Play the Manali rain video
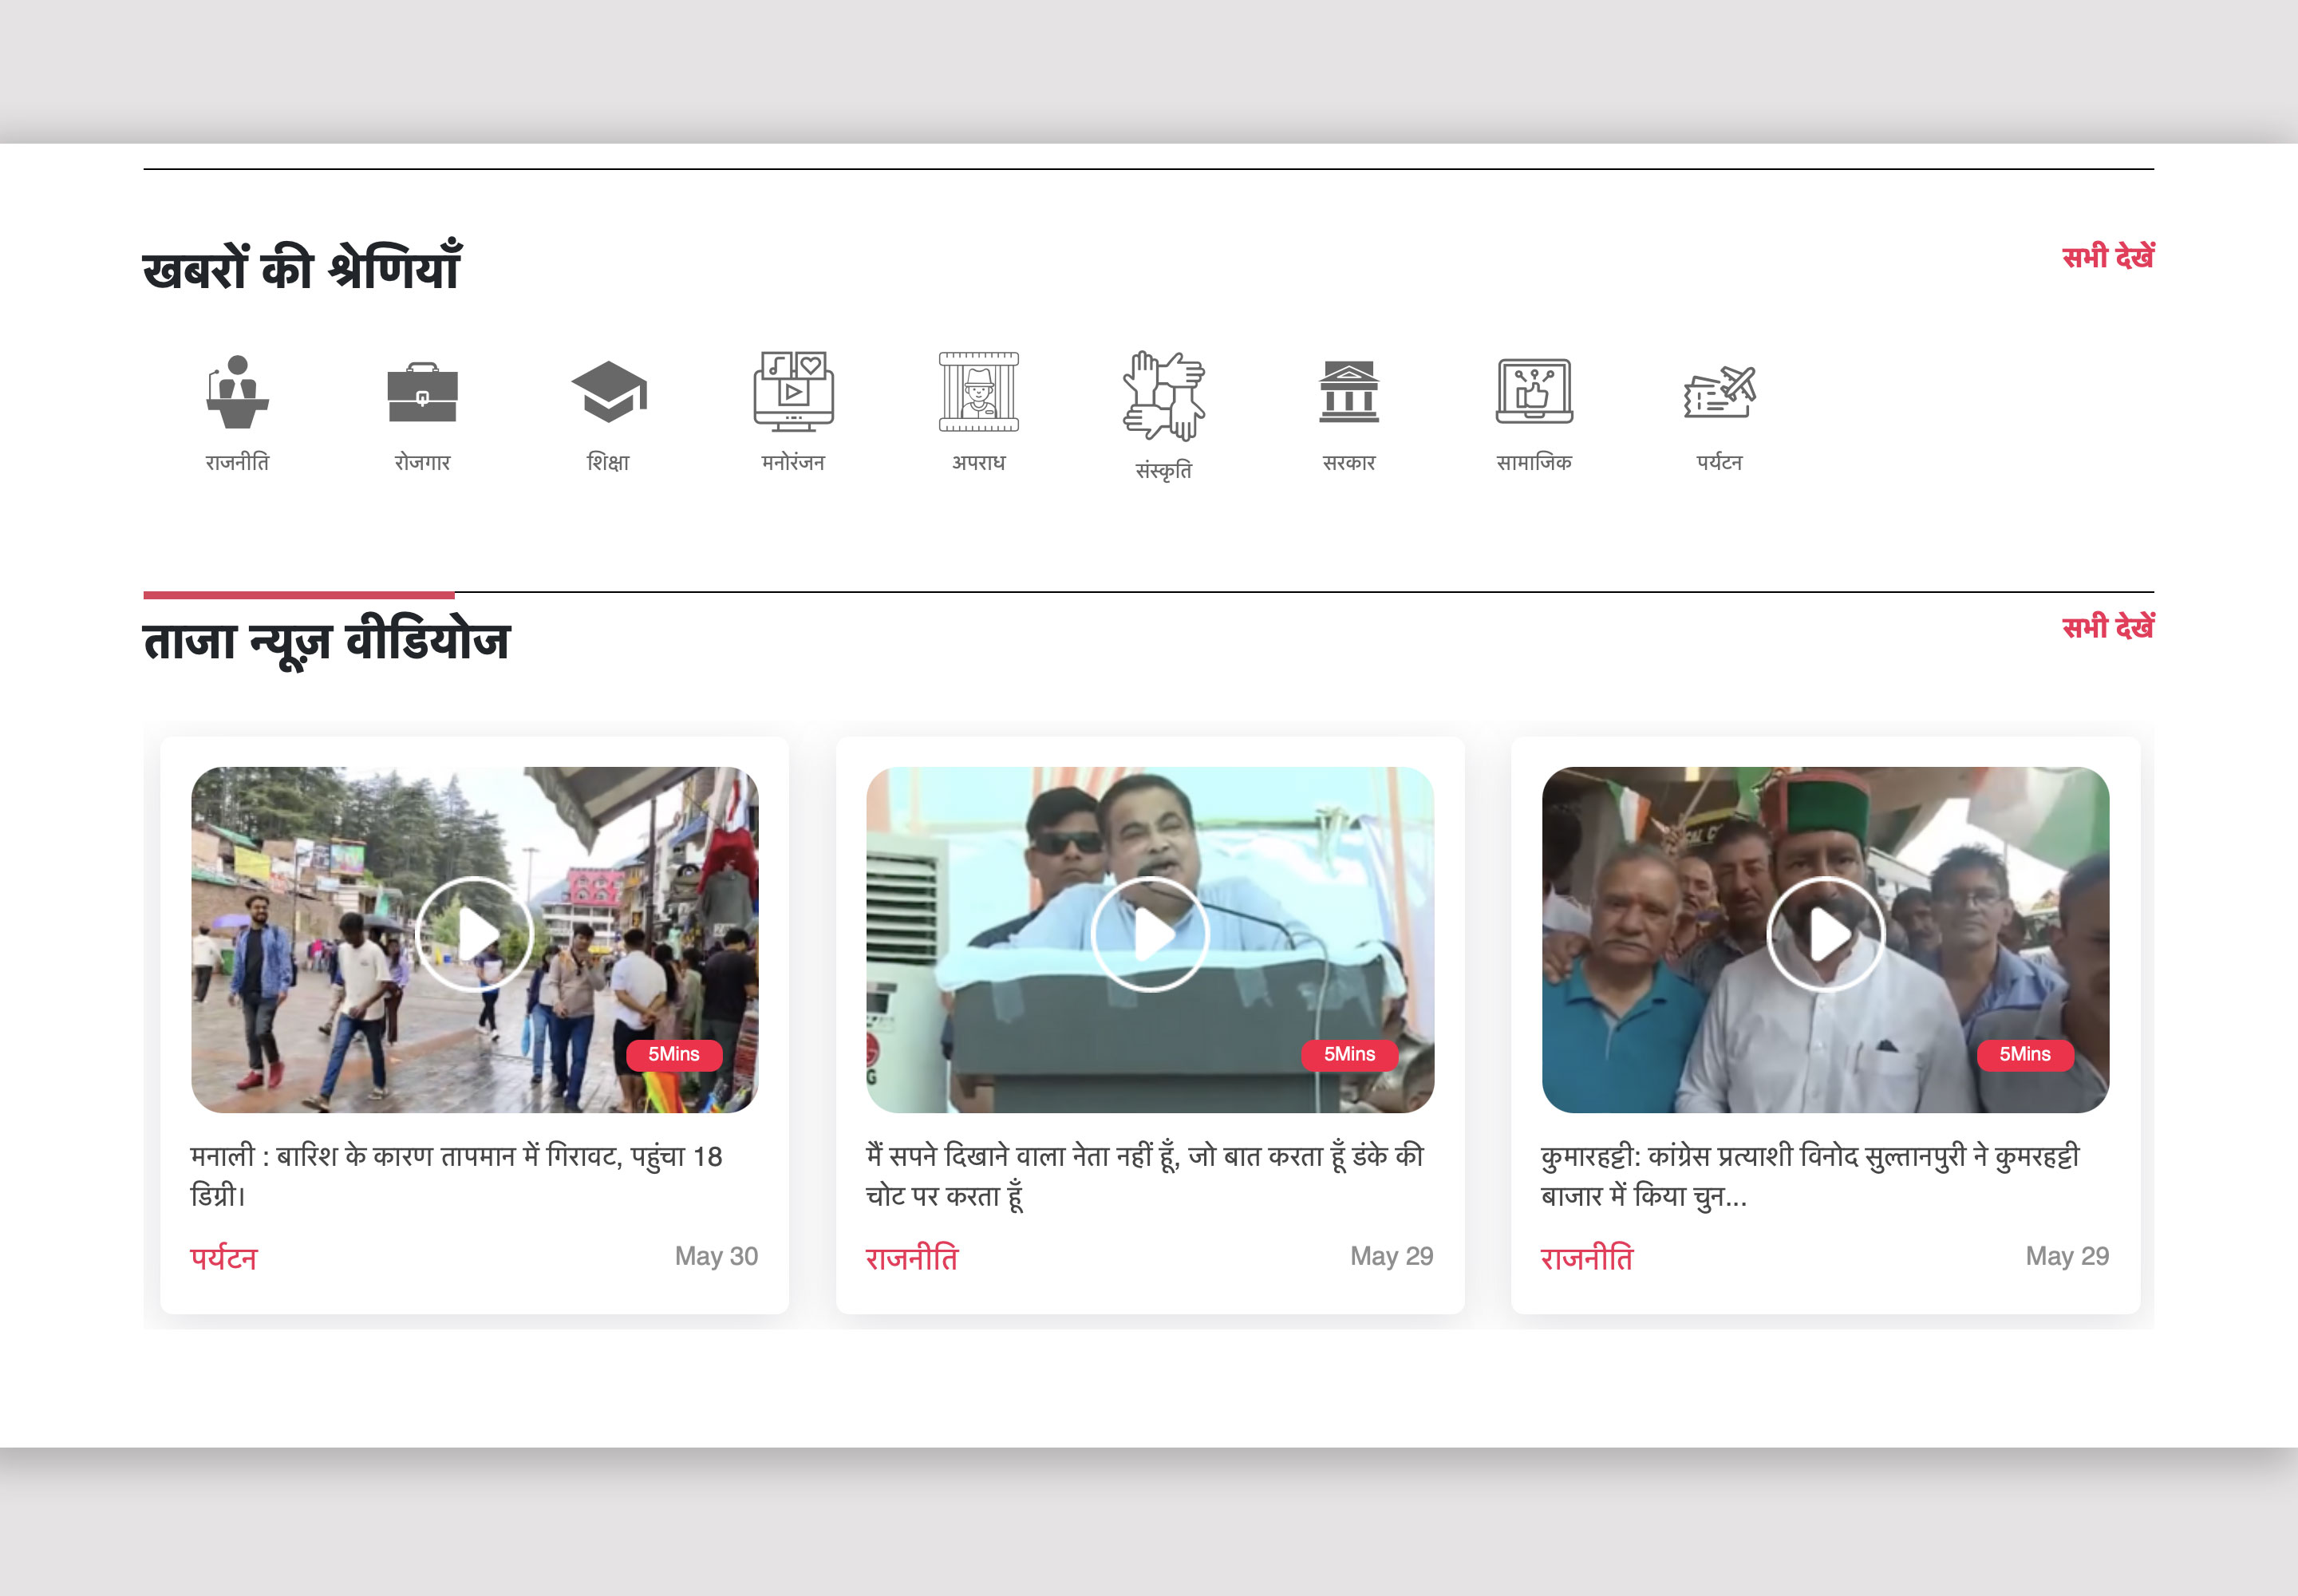 474,935
